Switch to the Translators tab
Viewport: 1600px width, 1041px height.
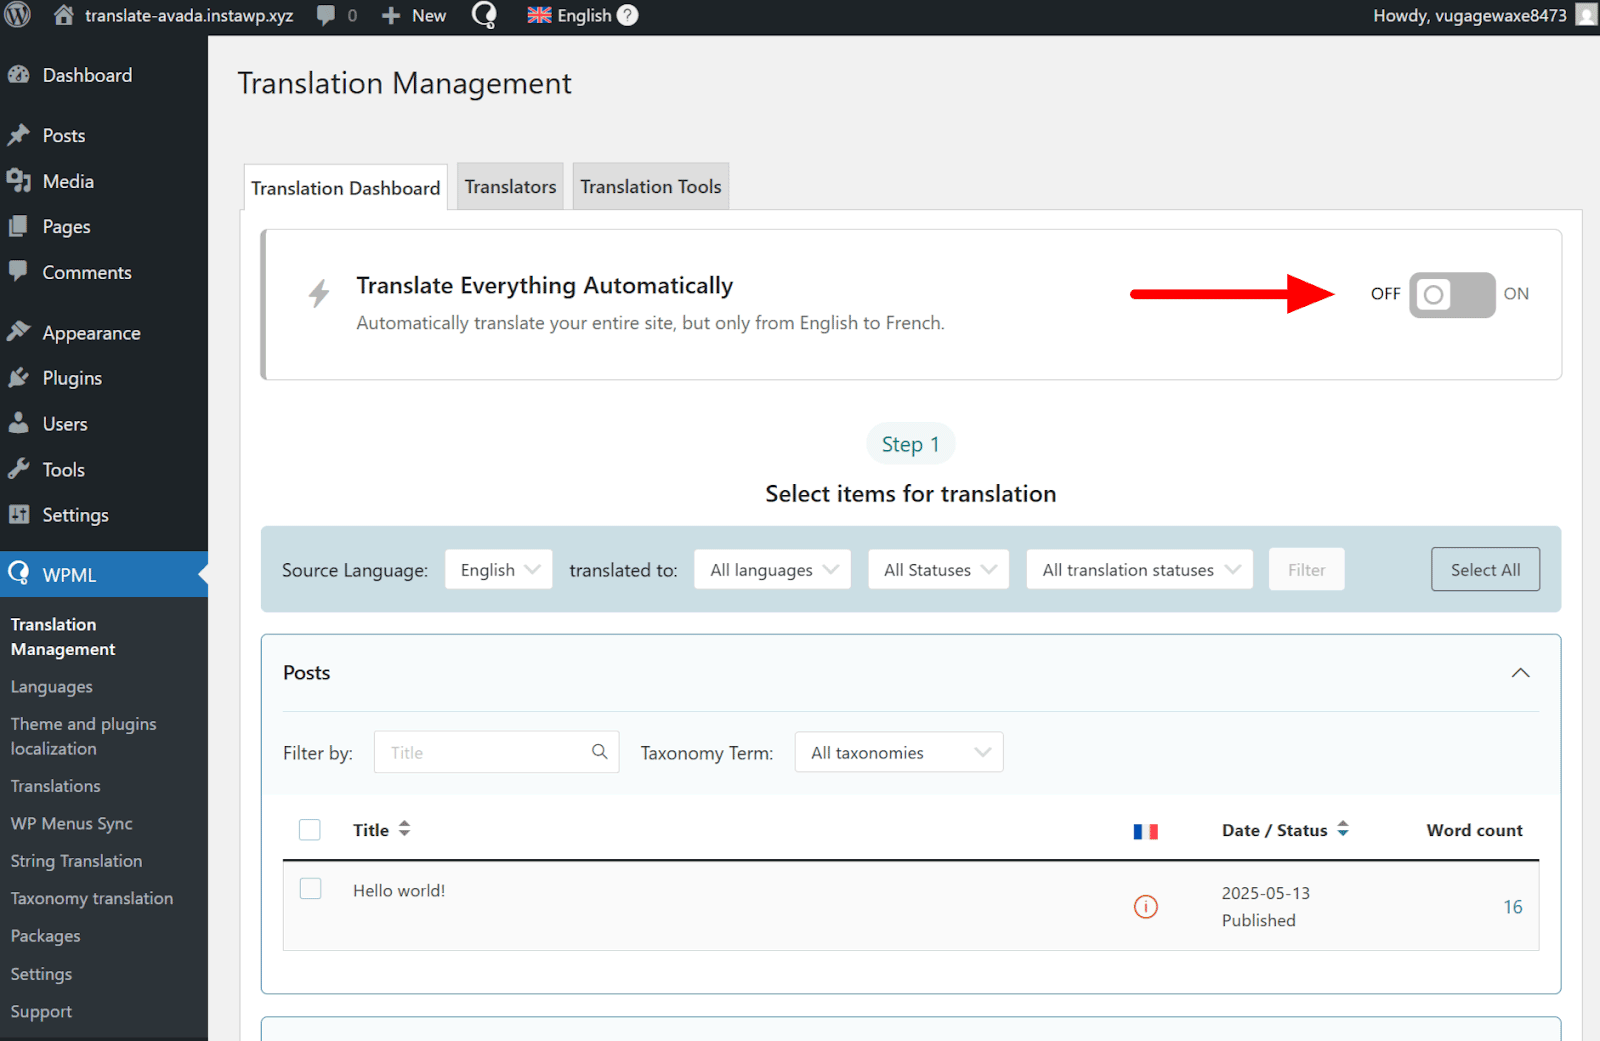click(510, 187)
